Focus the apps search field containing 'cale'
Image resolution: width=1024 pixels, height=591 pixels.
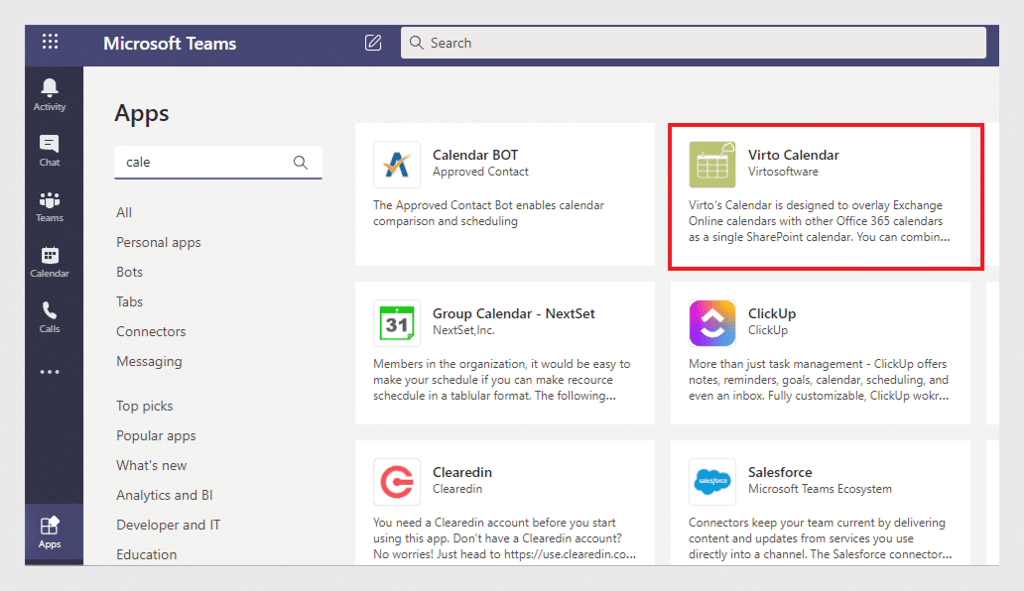[x=218, y=162]
